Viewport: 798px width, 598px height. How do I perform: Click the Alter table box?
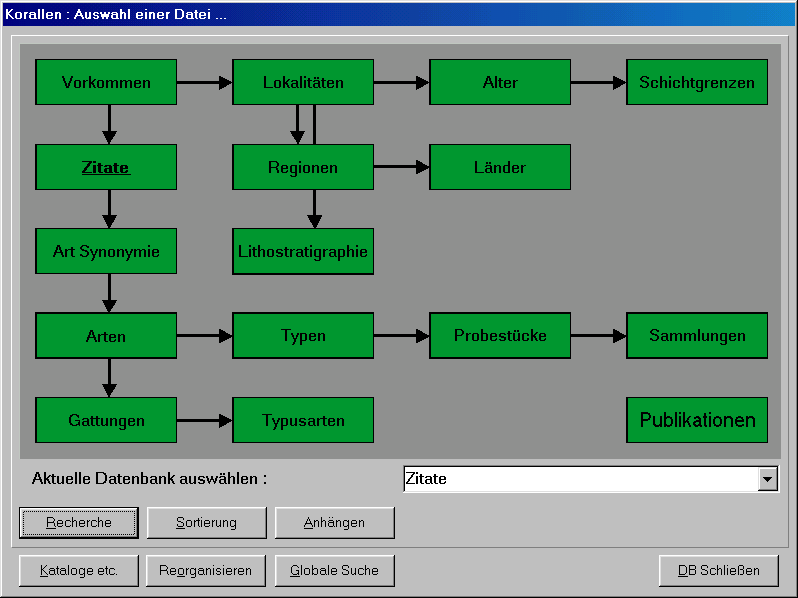click(500, 82)
